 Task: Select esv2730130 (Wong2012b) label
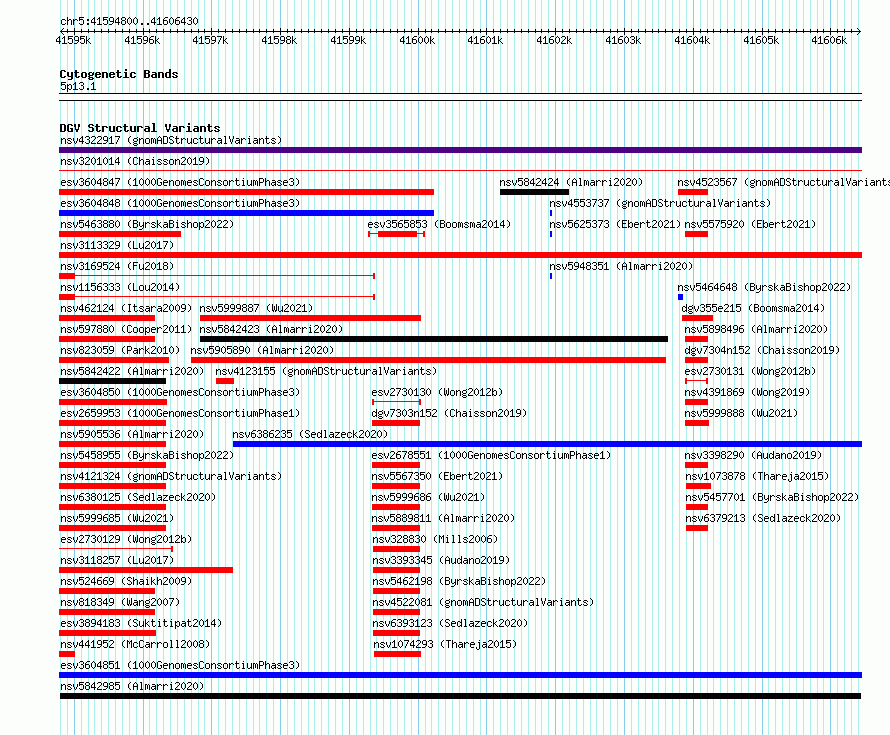point(437,392)
